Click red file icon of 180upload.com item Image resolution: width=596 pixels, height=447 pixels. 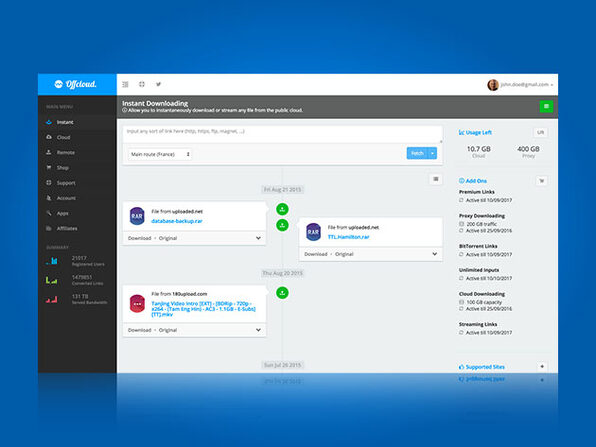pyautogui.click(x=137, y=304)
